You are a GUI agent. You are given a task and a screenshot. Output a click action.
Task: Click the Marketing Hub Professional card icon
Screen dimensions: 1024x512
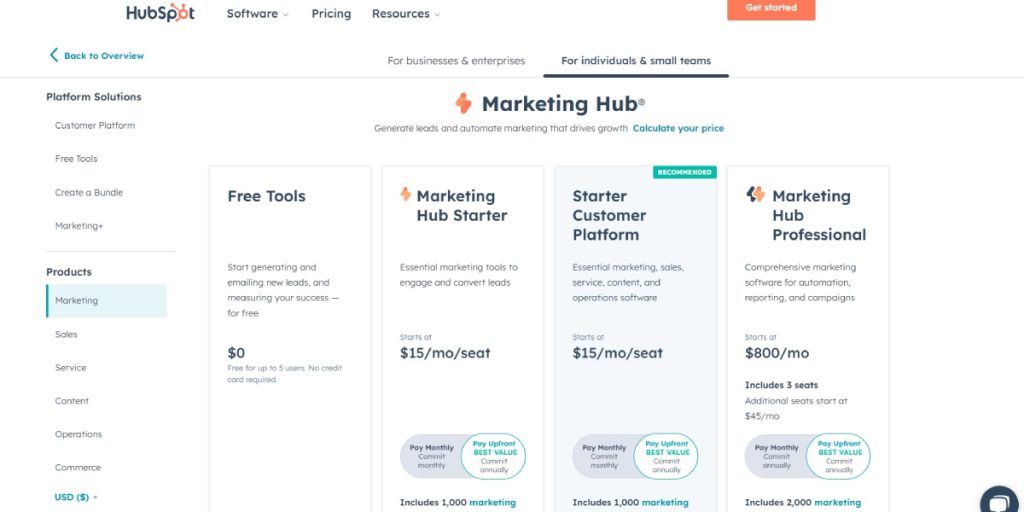755,194
